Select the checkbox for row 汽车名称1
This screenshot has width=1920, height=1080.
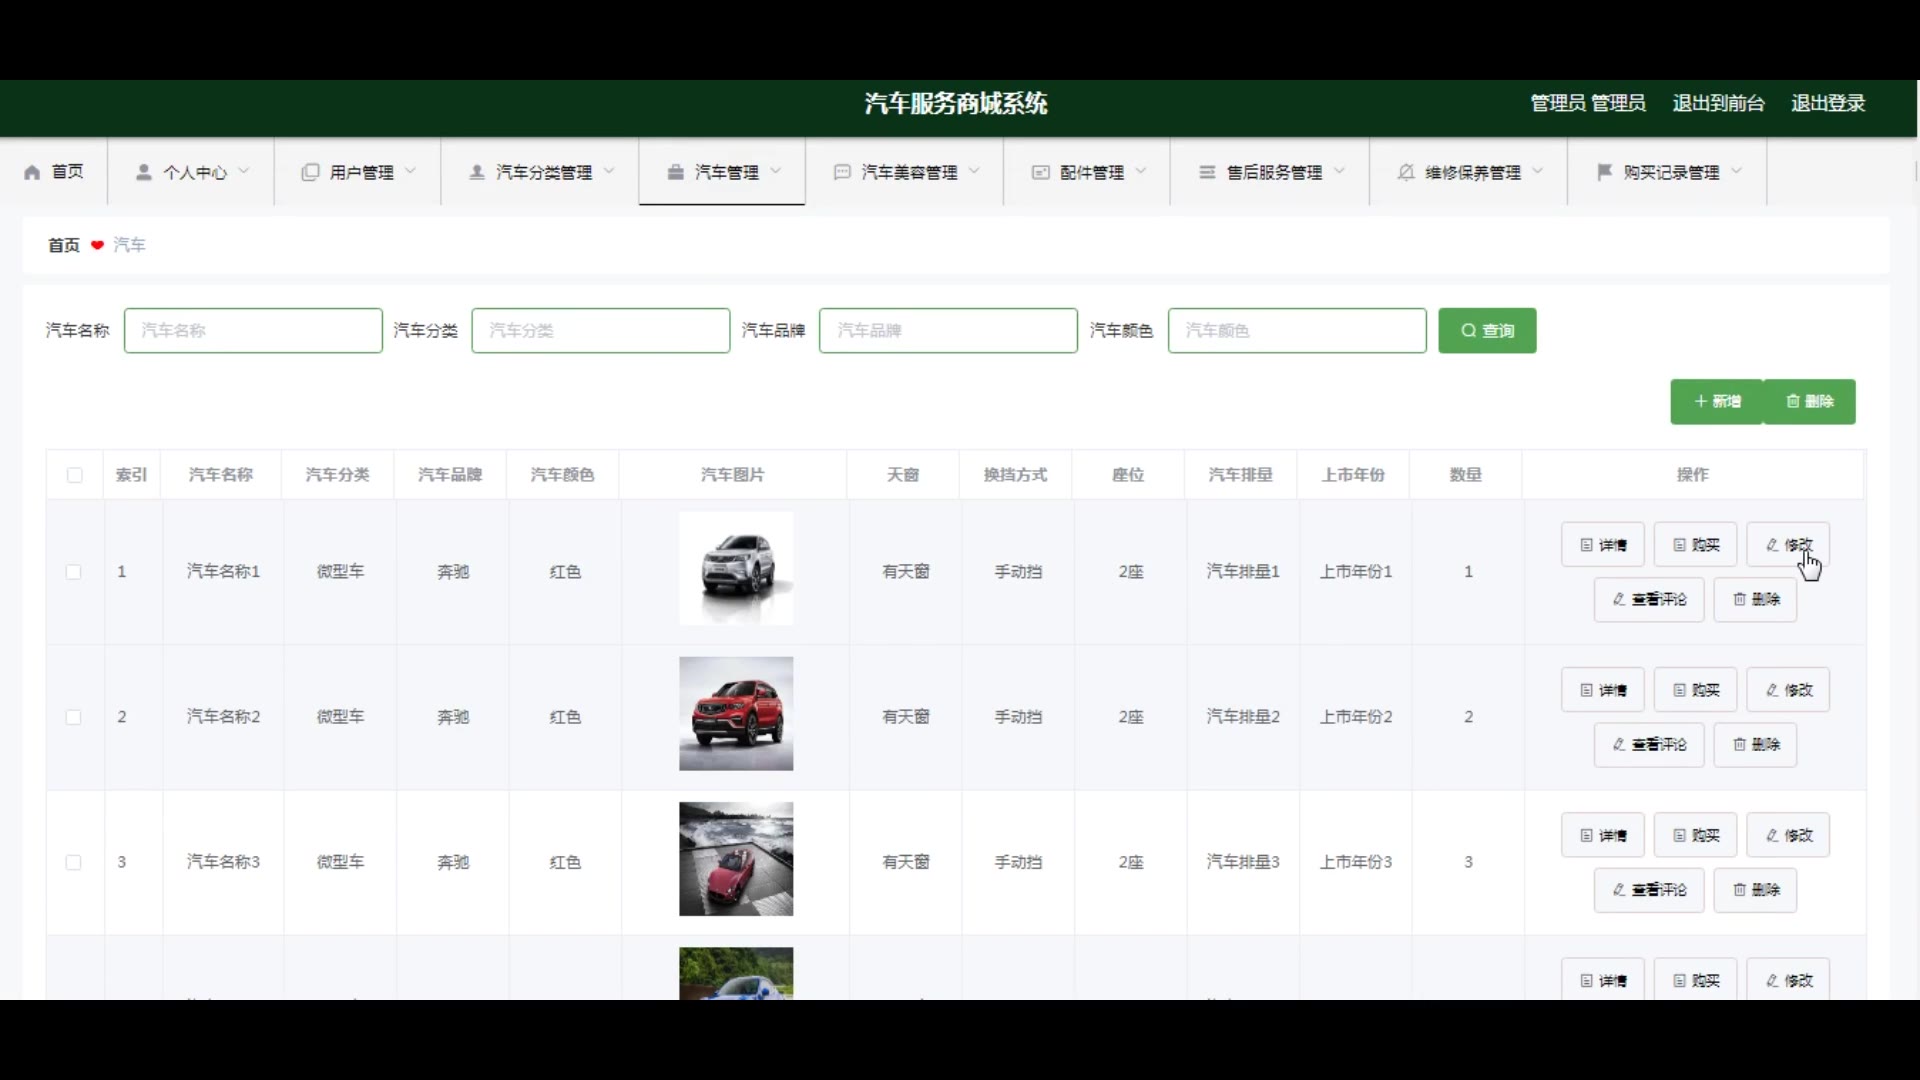coord(73,572)
